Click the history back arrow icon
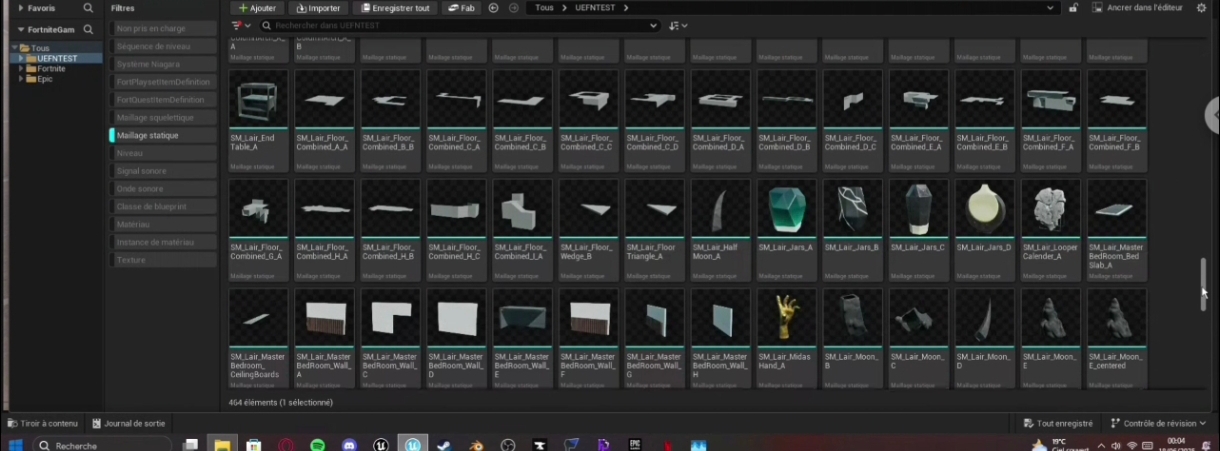Image resolution: width=1220 pixels, height=451 pixels. (493, 8)
